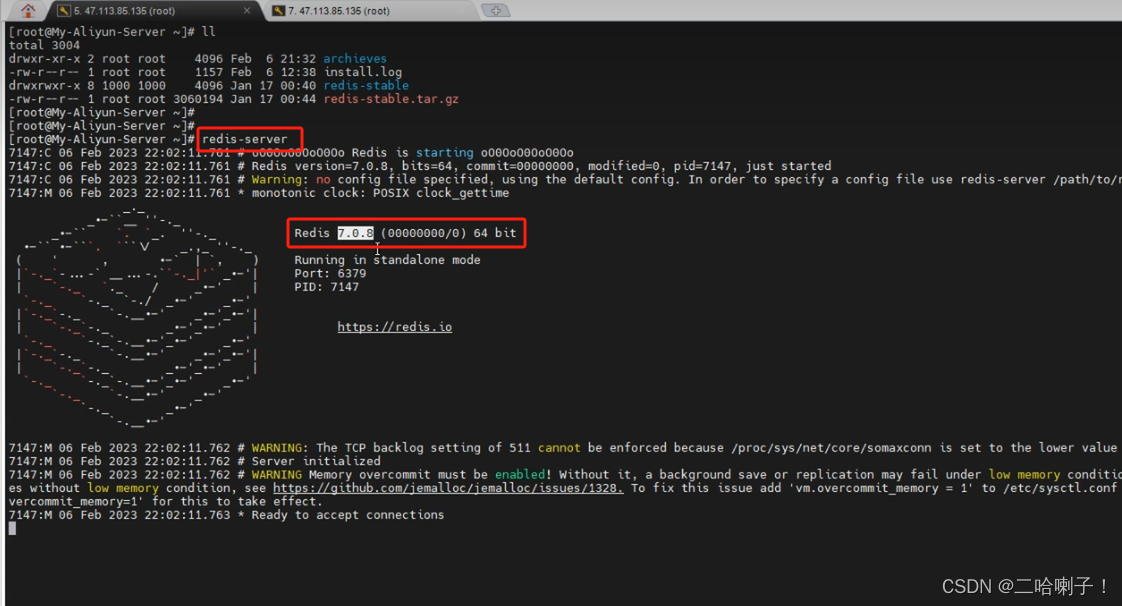Click the key icon on tab 5
1122x606 pixels.
[64, 11]
